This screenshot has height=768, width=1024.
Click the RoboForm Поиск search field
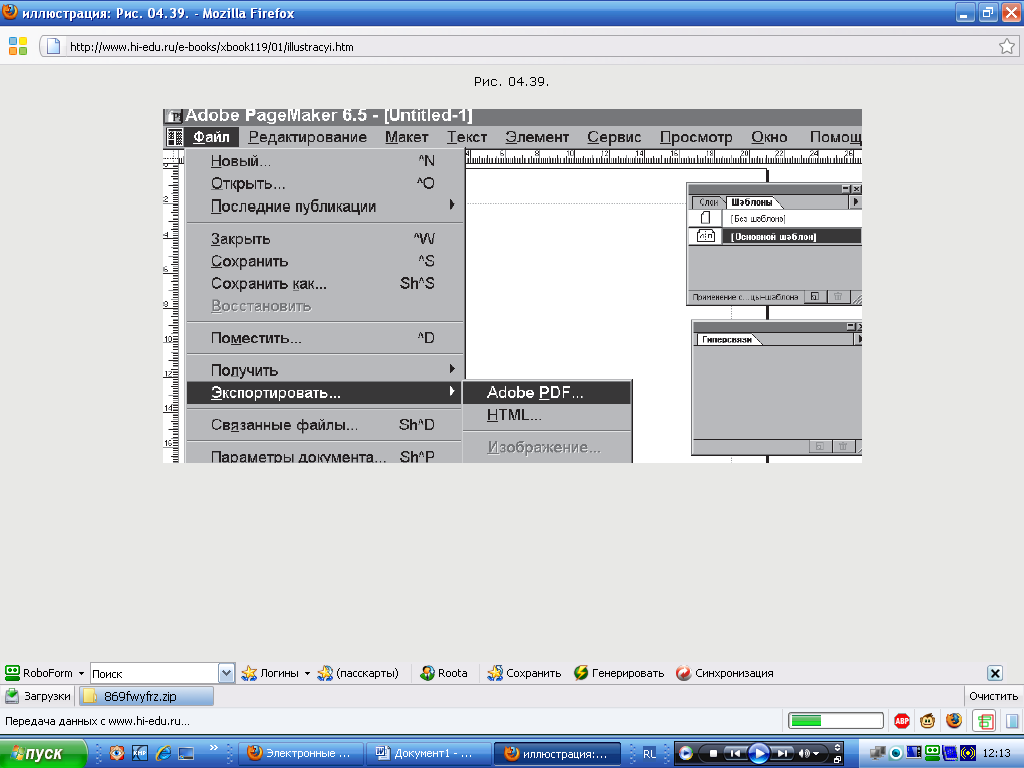tap(154, 673)
